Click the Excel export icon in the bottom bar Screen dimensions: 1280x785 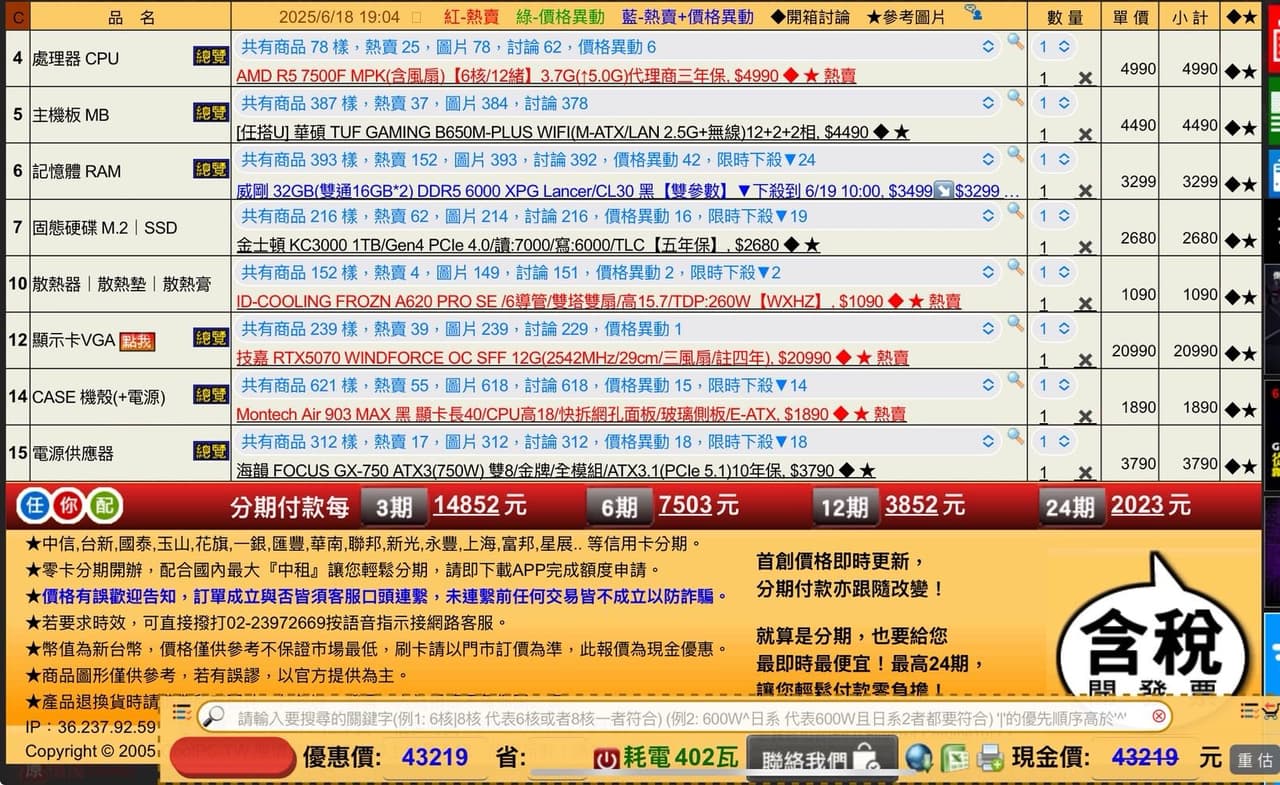coord(955,758)
